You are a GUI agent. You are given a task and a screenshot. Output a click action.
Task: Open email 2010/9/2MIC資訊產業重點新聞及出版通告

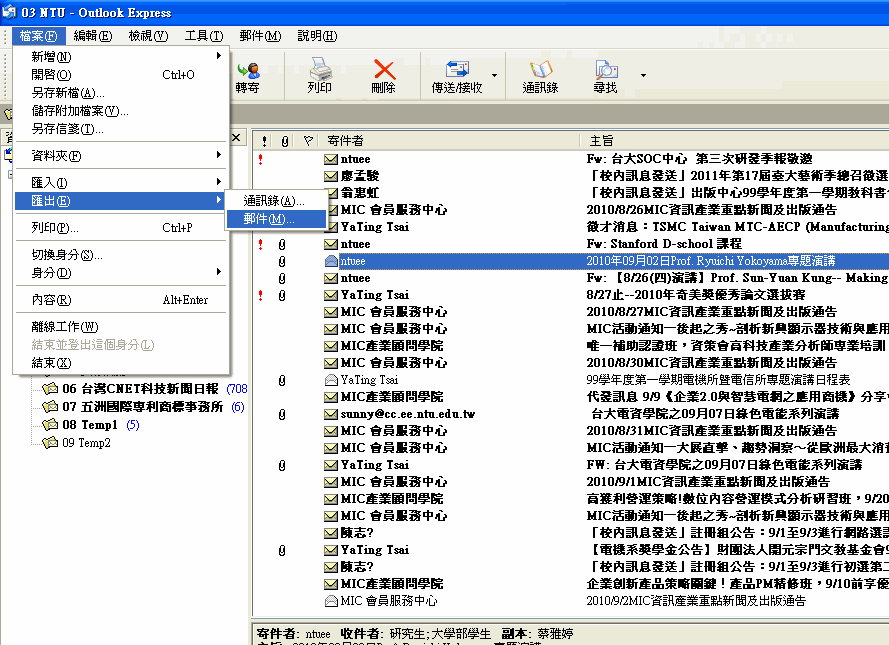click(x=696, y=601)
